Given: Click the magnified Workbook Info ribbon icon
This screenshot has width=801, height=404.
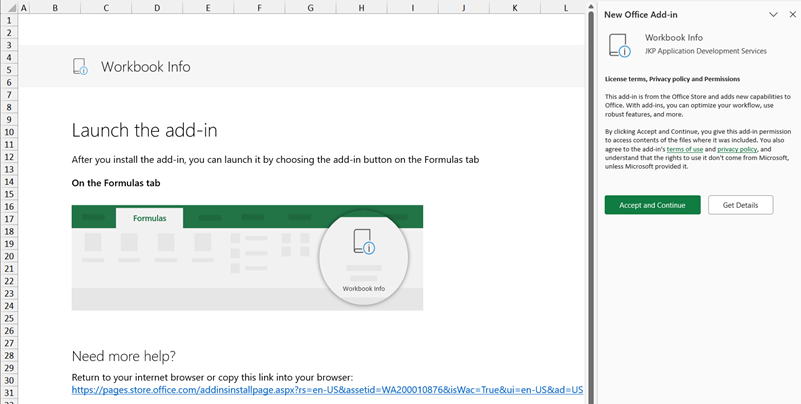Looking at the screenshot, I should [364, 241].
